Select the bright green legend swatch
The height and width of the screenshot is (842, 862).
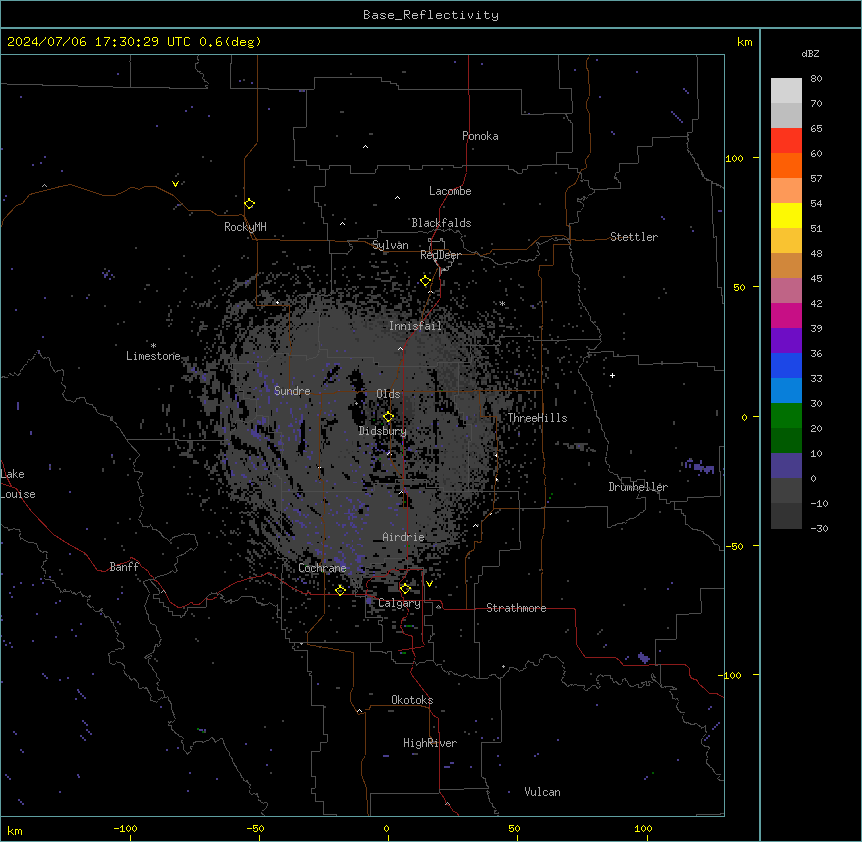click(x=786, y=416)
